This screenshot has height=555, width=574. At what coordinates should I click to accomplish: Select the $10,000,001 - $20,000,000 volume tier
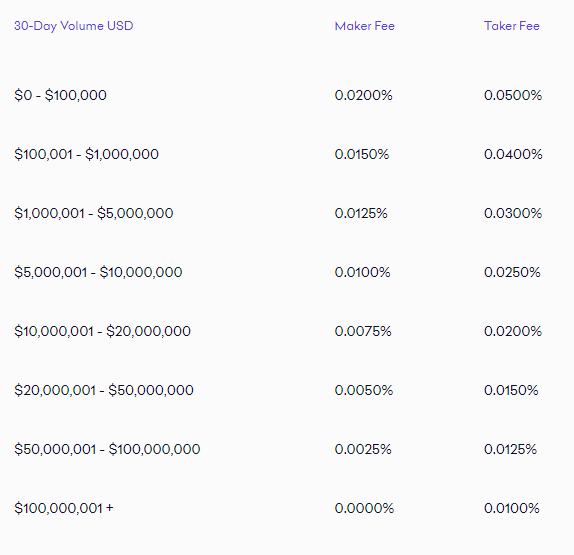pos(102,331)
